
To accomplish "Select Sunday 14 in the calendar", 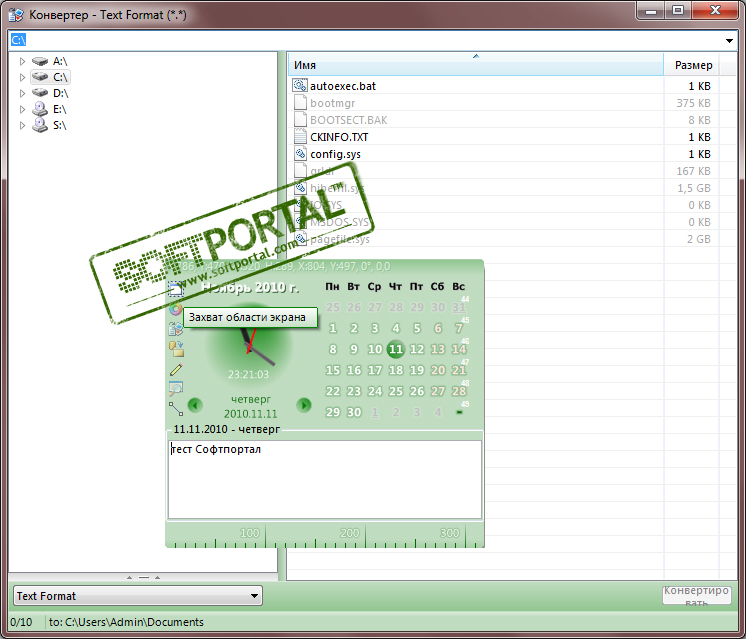I will 459,349.
